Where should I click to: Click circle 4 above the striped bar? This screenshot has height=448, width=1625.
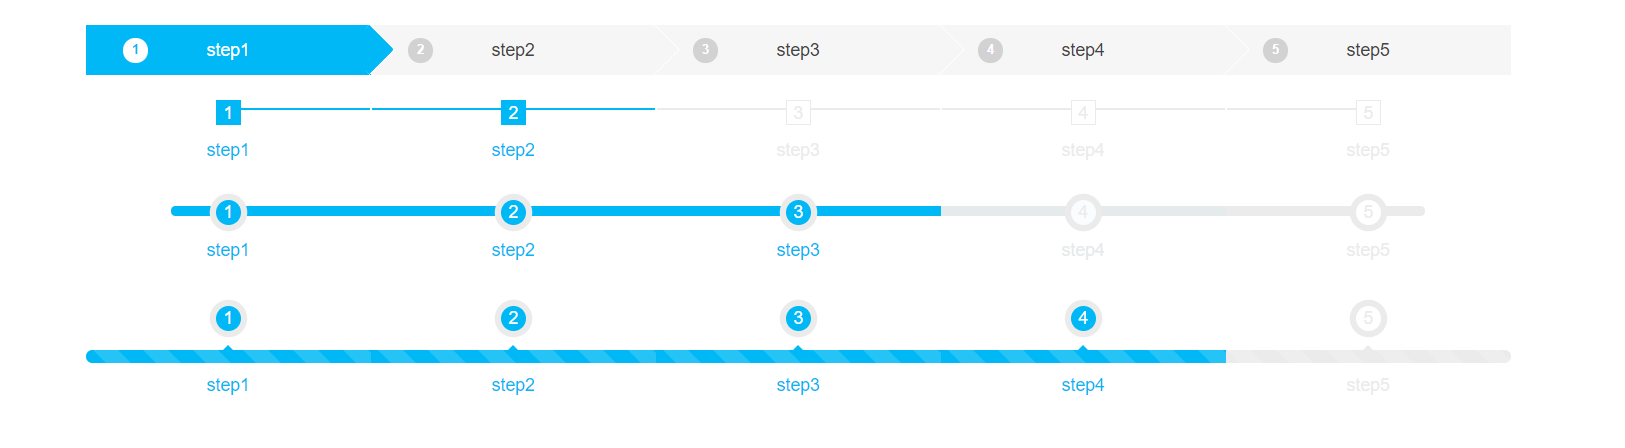click(1083, 318)
